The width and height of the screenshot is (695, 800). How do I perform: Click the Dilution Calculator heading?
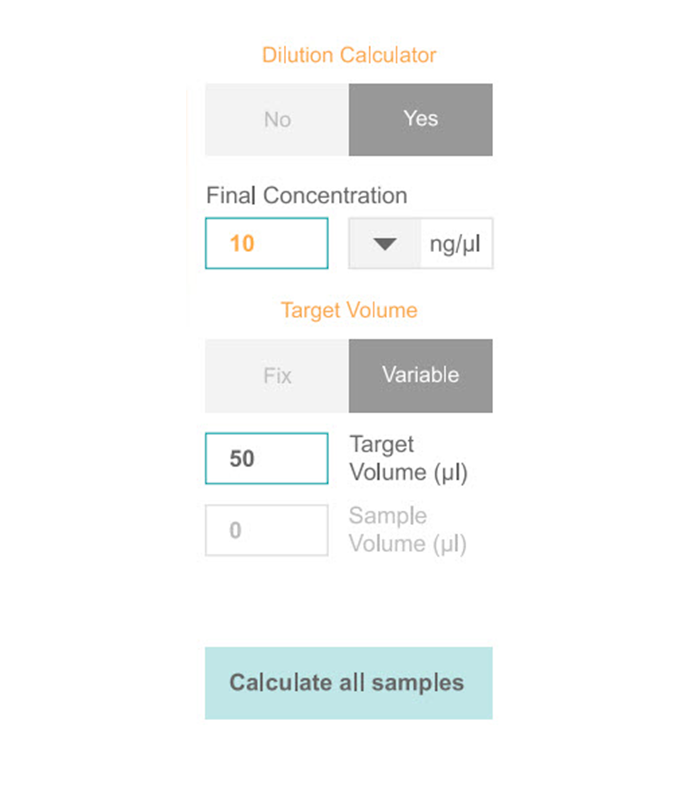coord(349,55)
